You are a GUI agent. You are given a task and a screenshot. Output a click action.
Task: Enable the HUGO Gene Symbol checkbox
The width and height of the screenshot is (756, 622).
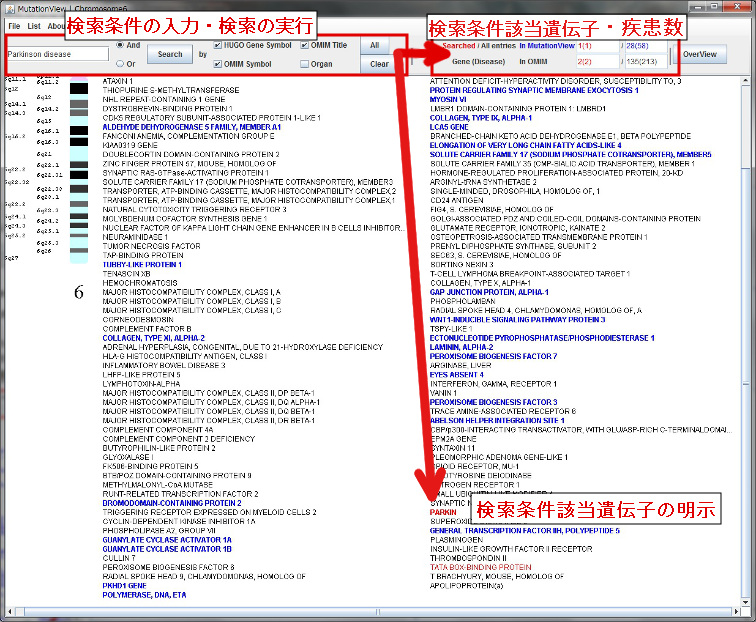click(x=219, y=46)
